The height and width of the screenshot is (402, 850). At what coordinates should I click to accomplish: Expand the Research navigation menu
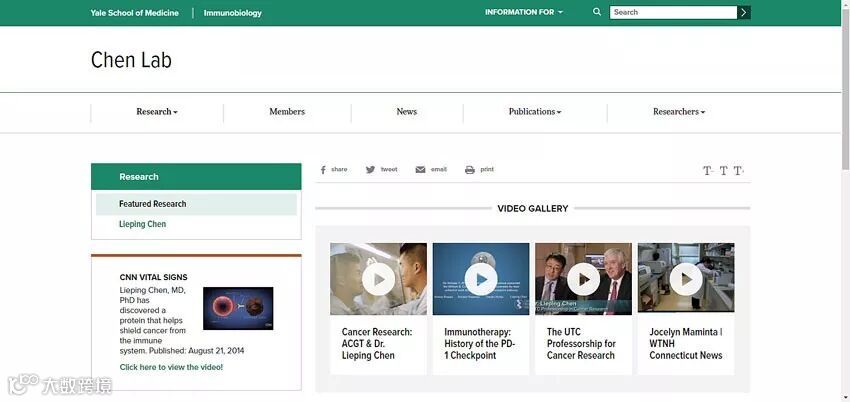(x=157, y=112)
